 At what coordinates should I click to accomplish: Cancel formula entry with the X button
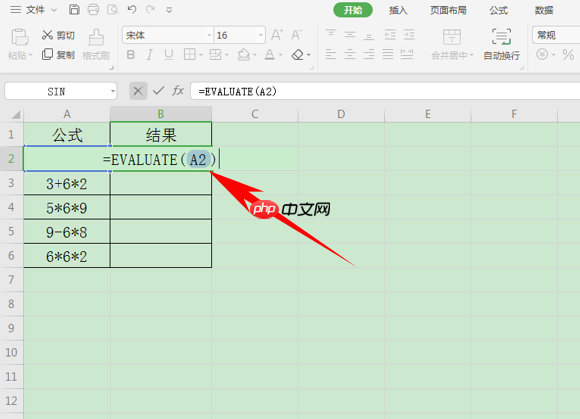pyautogui.click(x=138, y=91)
